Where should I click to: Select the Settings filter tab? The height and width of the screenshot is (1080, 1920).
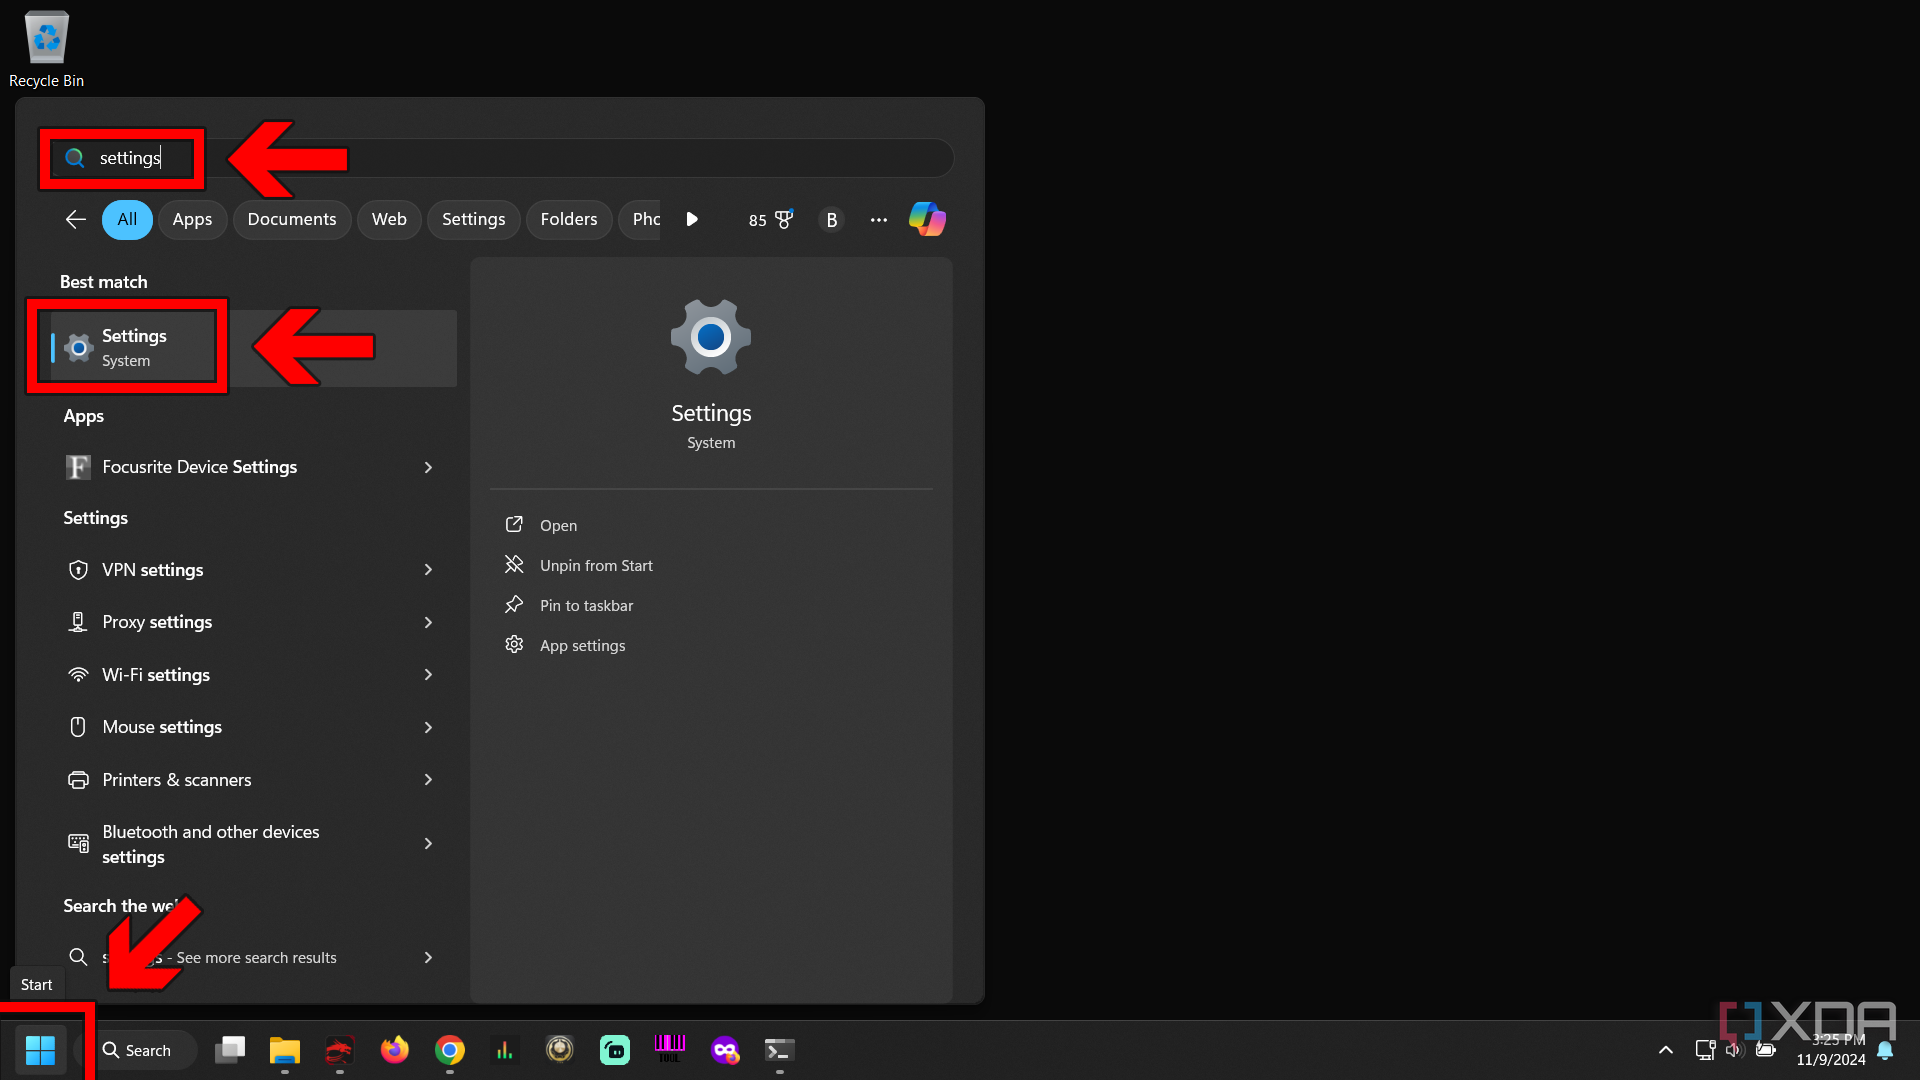pos(472,218)
